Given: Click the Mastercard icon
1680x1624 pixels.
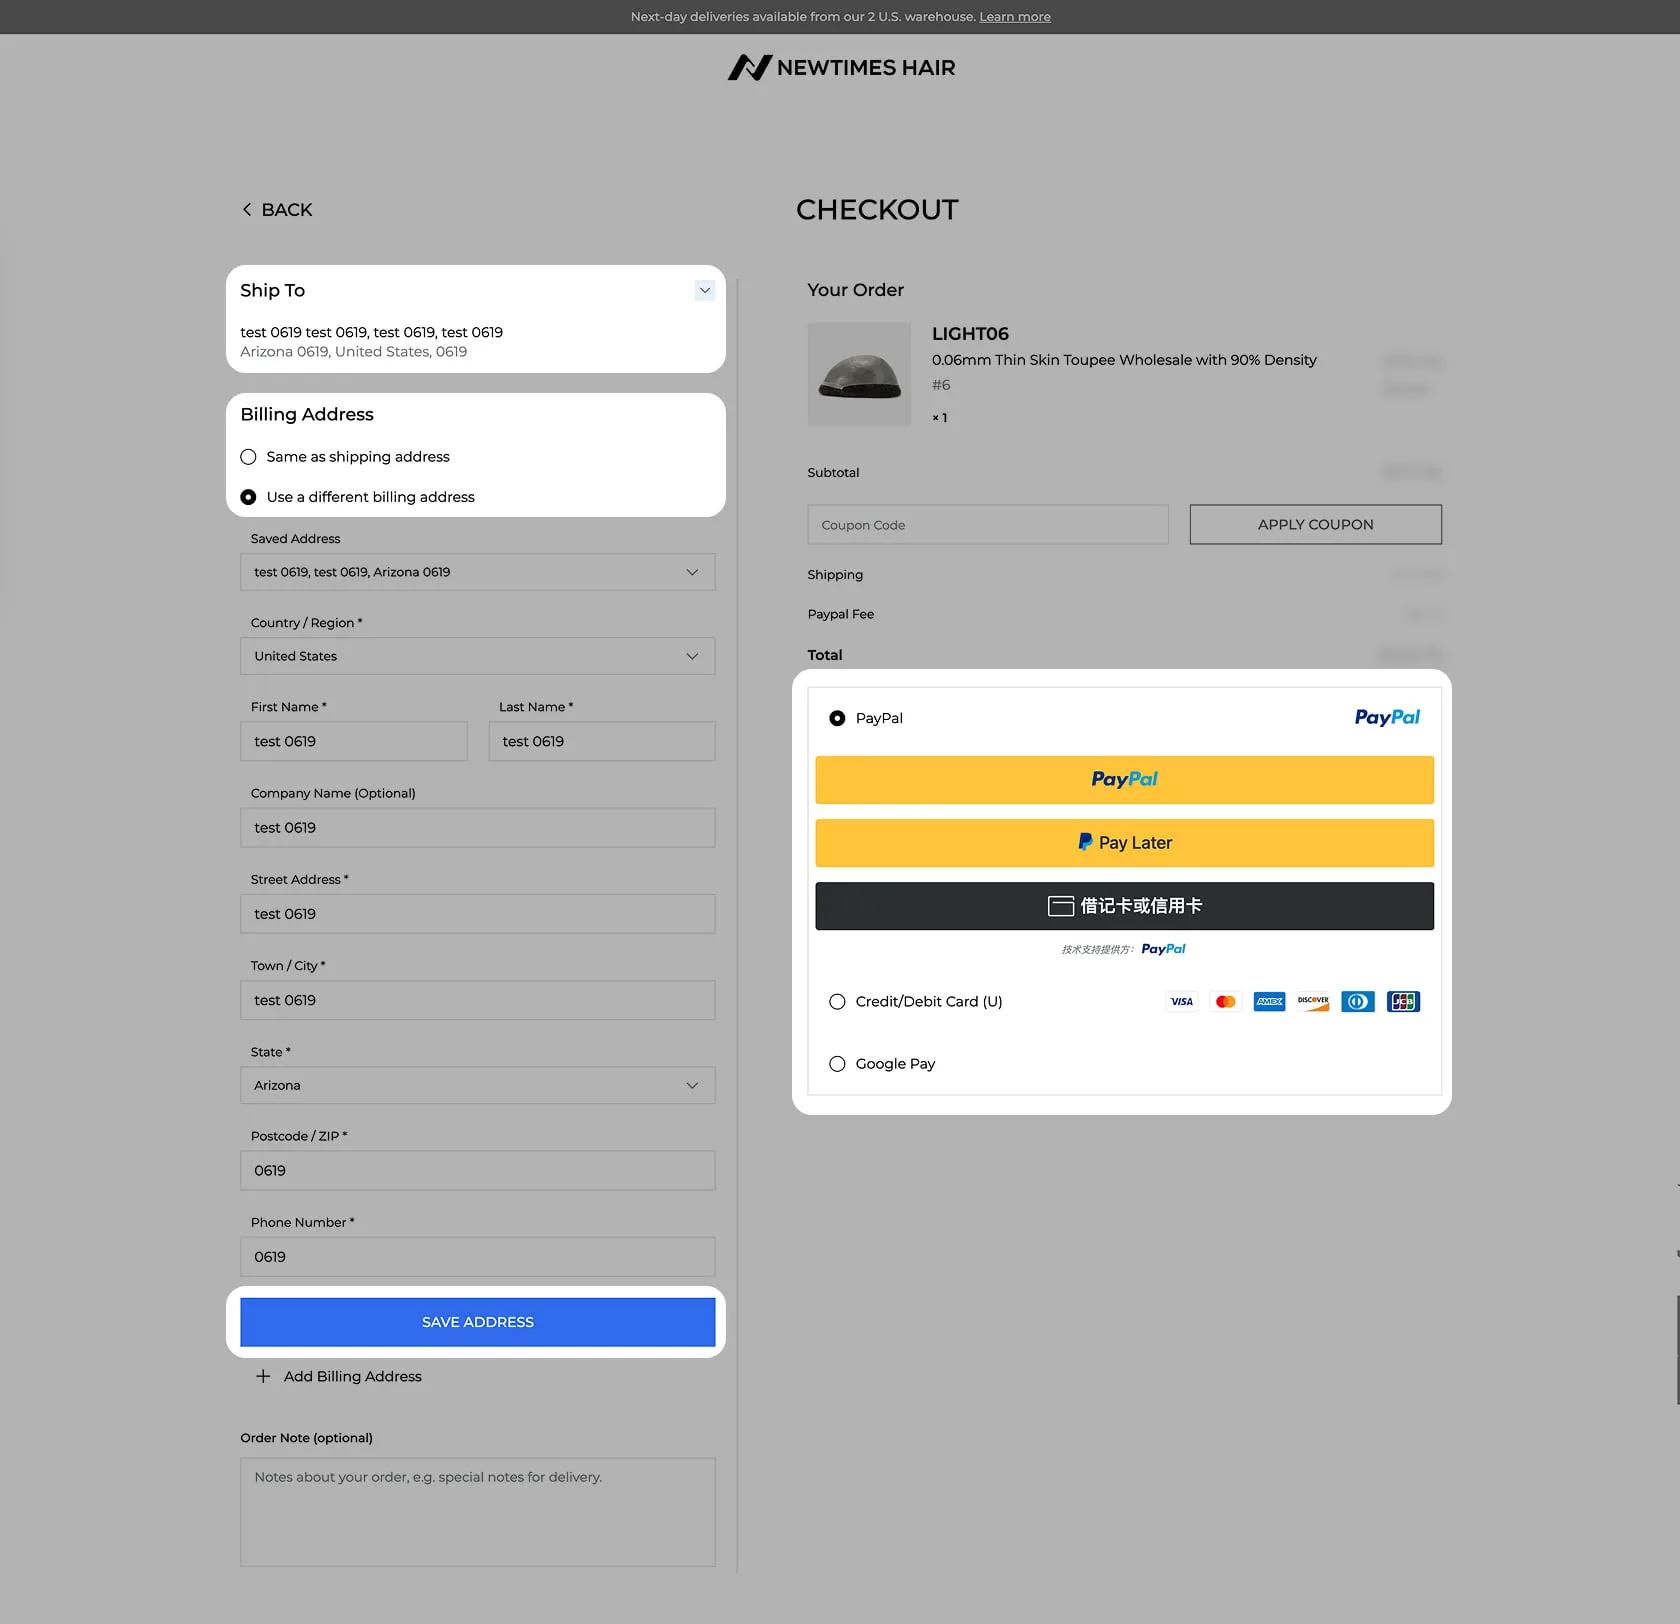Looking at the screenshot, I should (x=1226, y=1001).
